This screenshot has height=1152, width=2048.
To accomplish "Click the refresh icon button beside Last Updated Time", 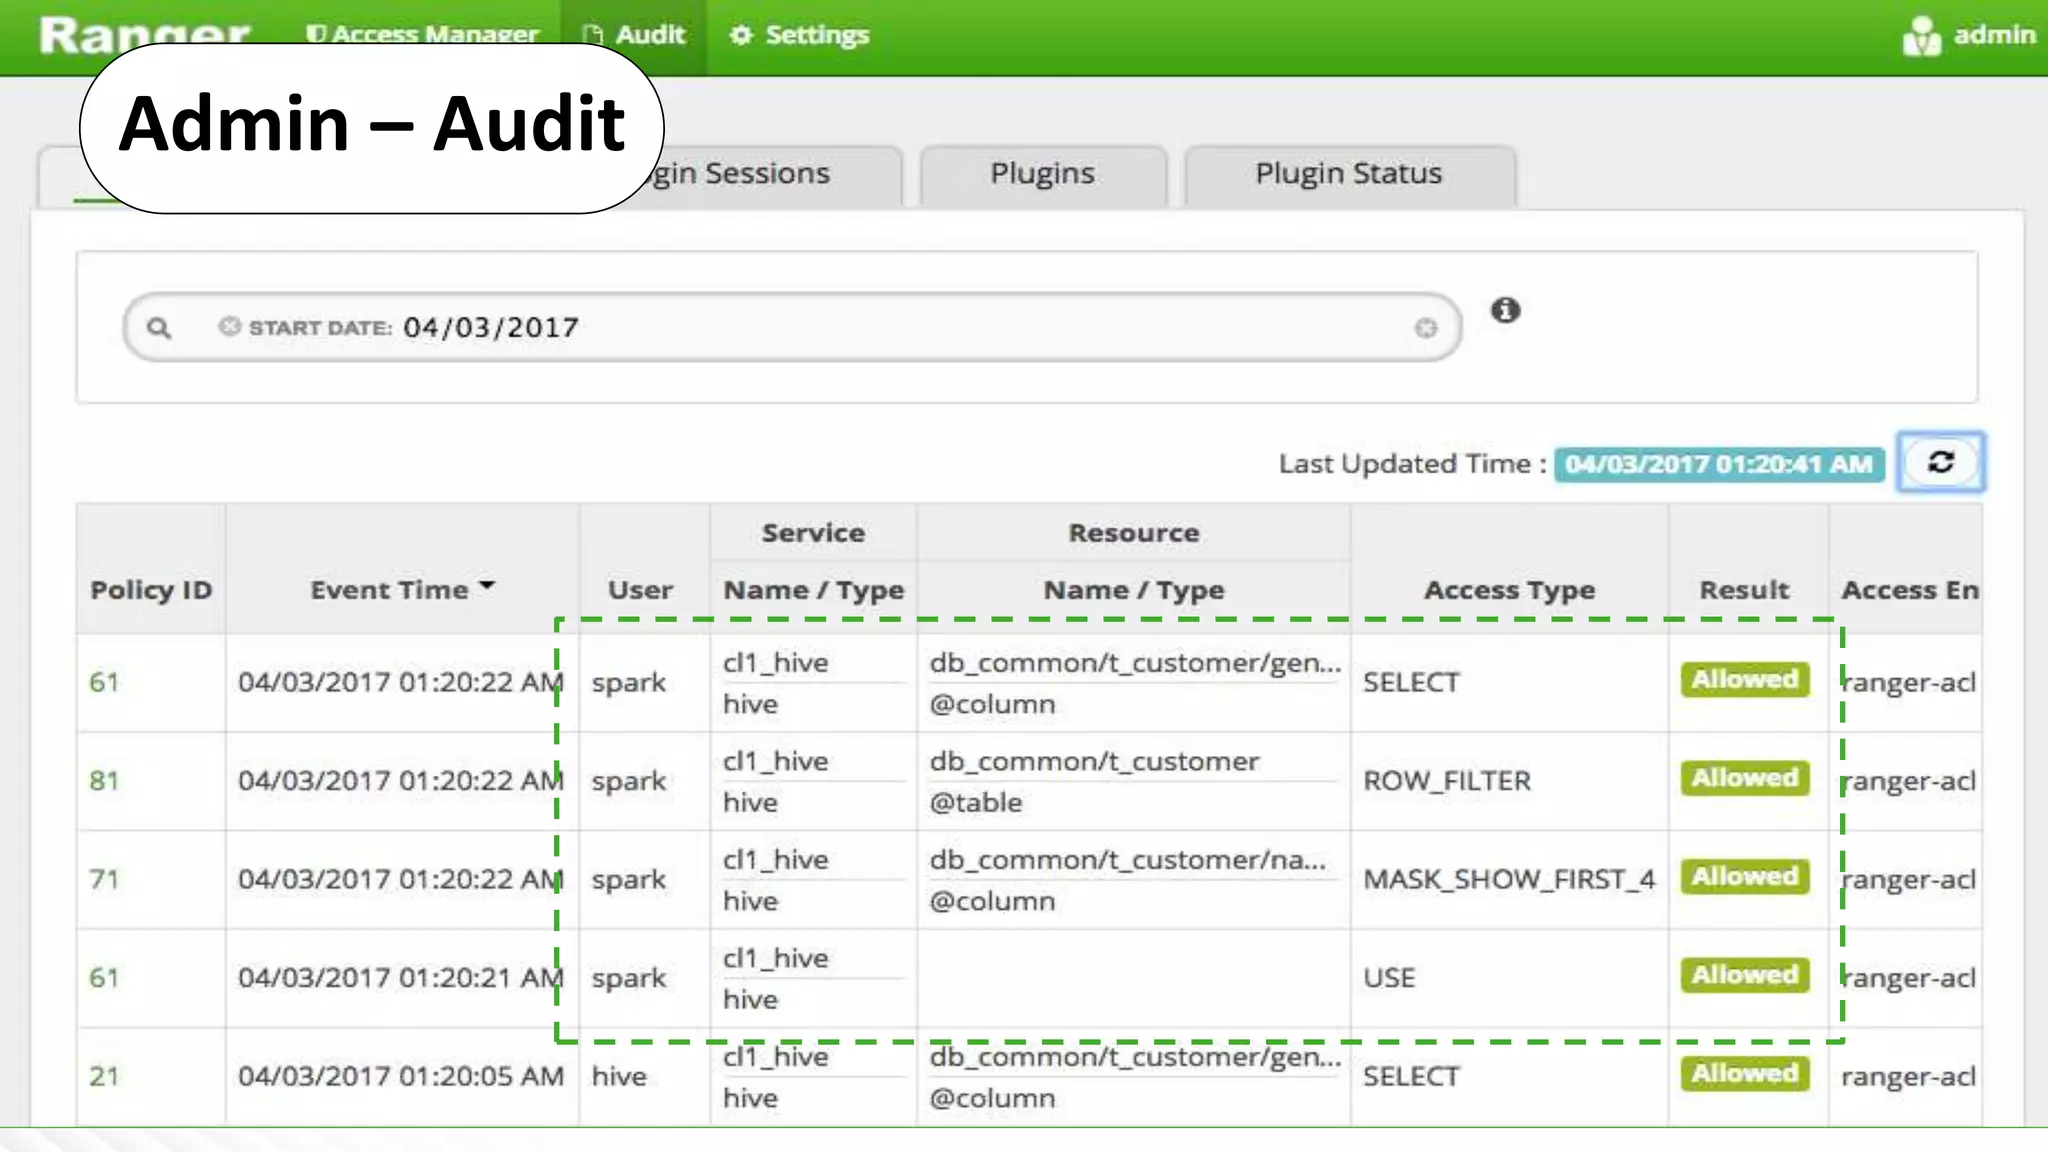I will click(1940, 462).
